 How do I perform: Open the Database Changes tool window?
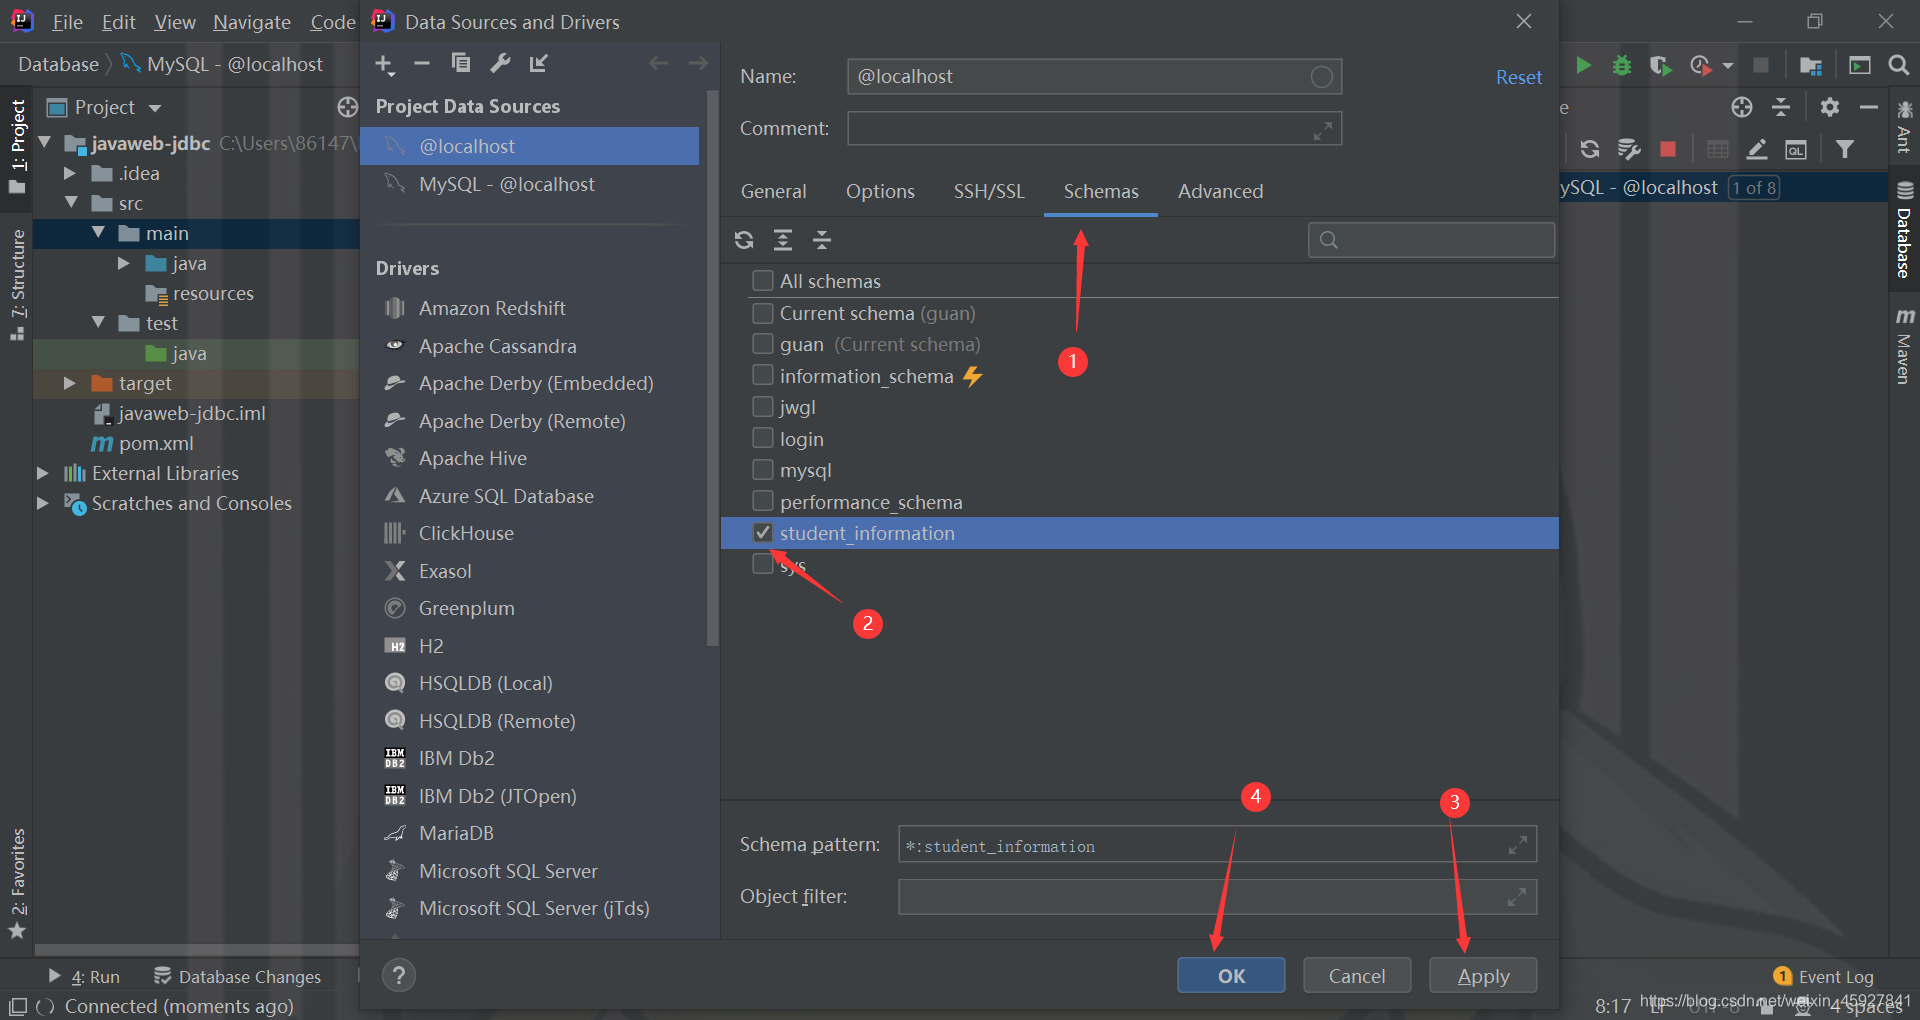click(x=237, y=976)
